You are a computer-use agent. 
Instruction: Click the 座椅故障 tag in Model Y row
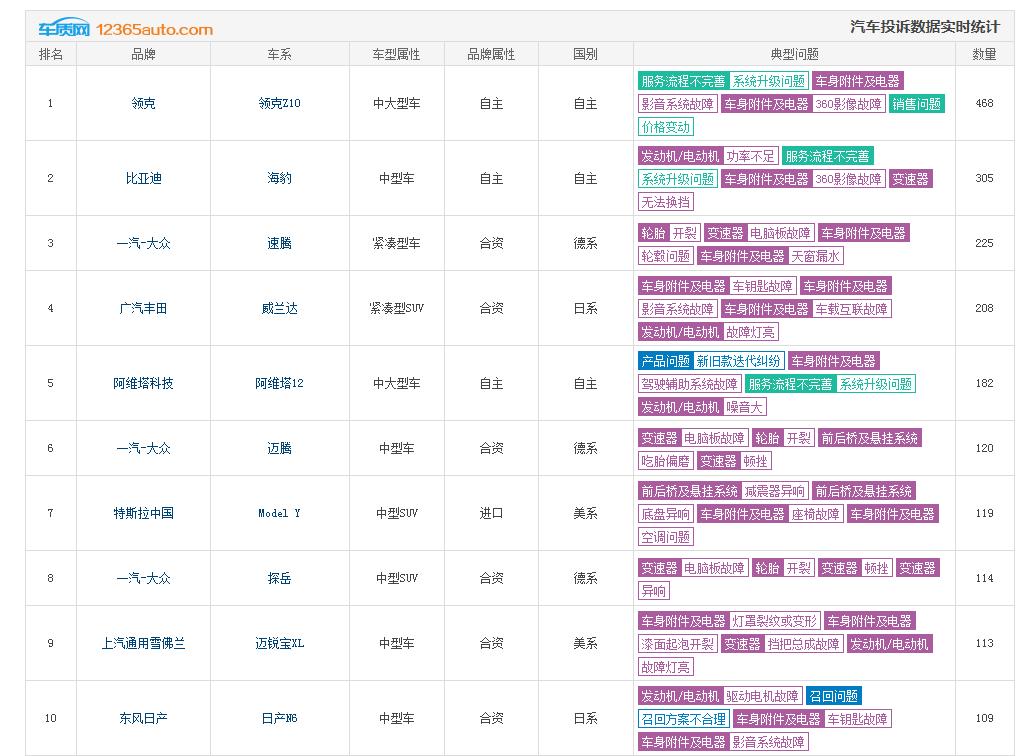tap(815, 514)
